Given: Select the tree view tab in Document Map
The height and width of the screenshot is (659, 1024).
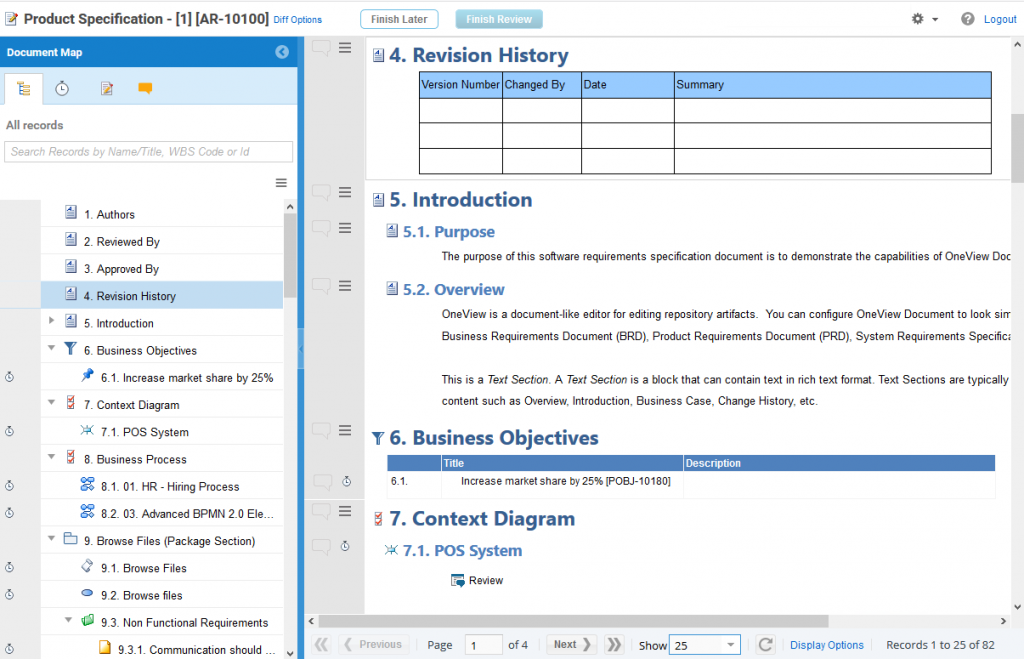Looking at the screenshot, I should [24, 89].
